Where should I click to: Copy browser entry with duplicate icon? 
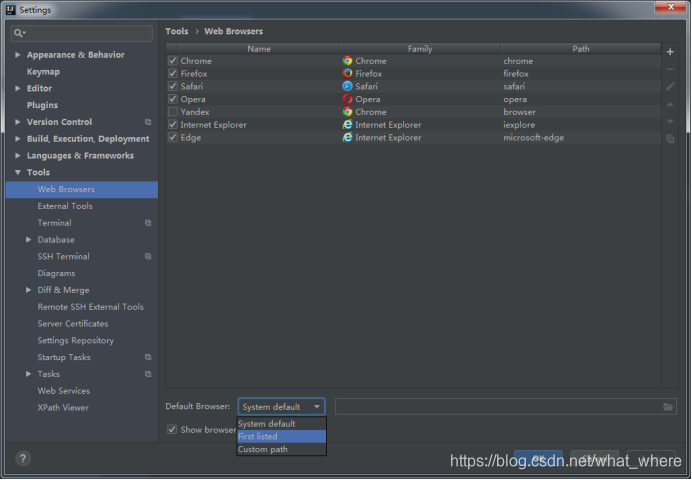(670, 139)
